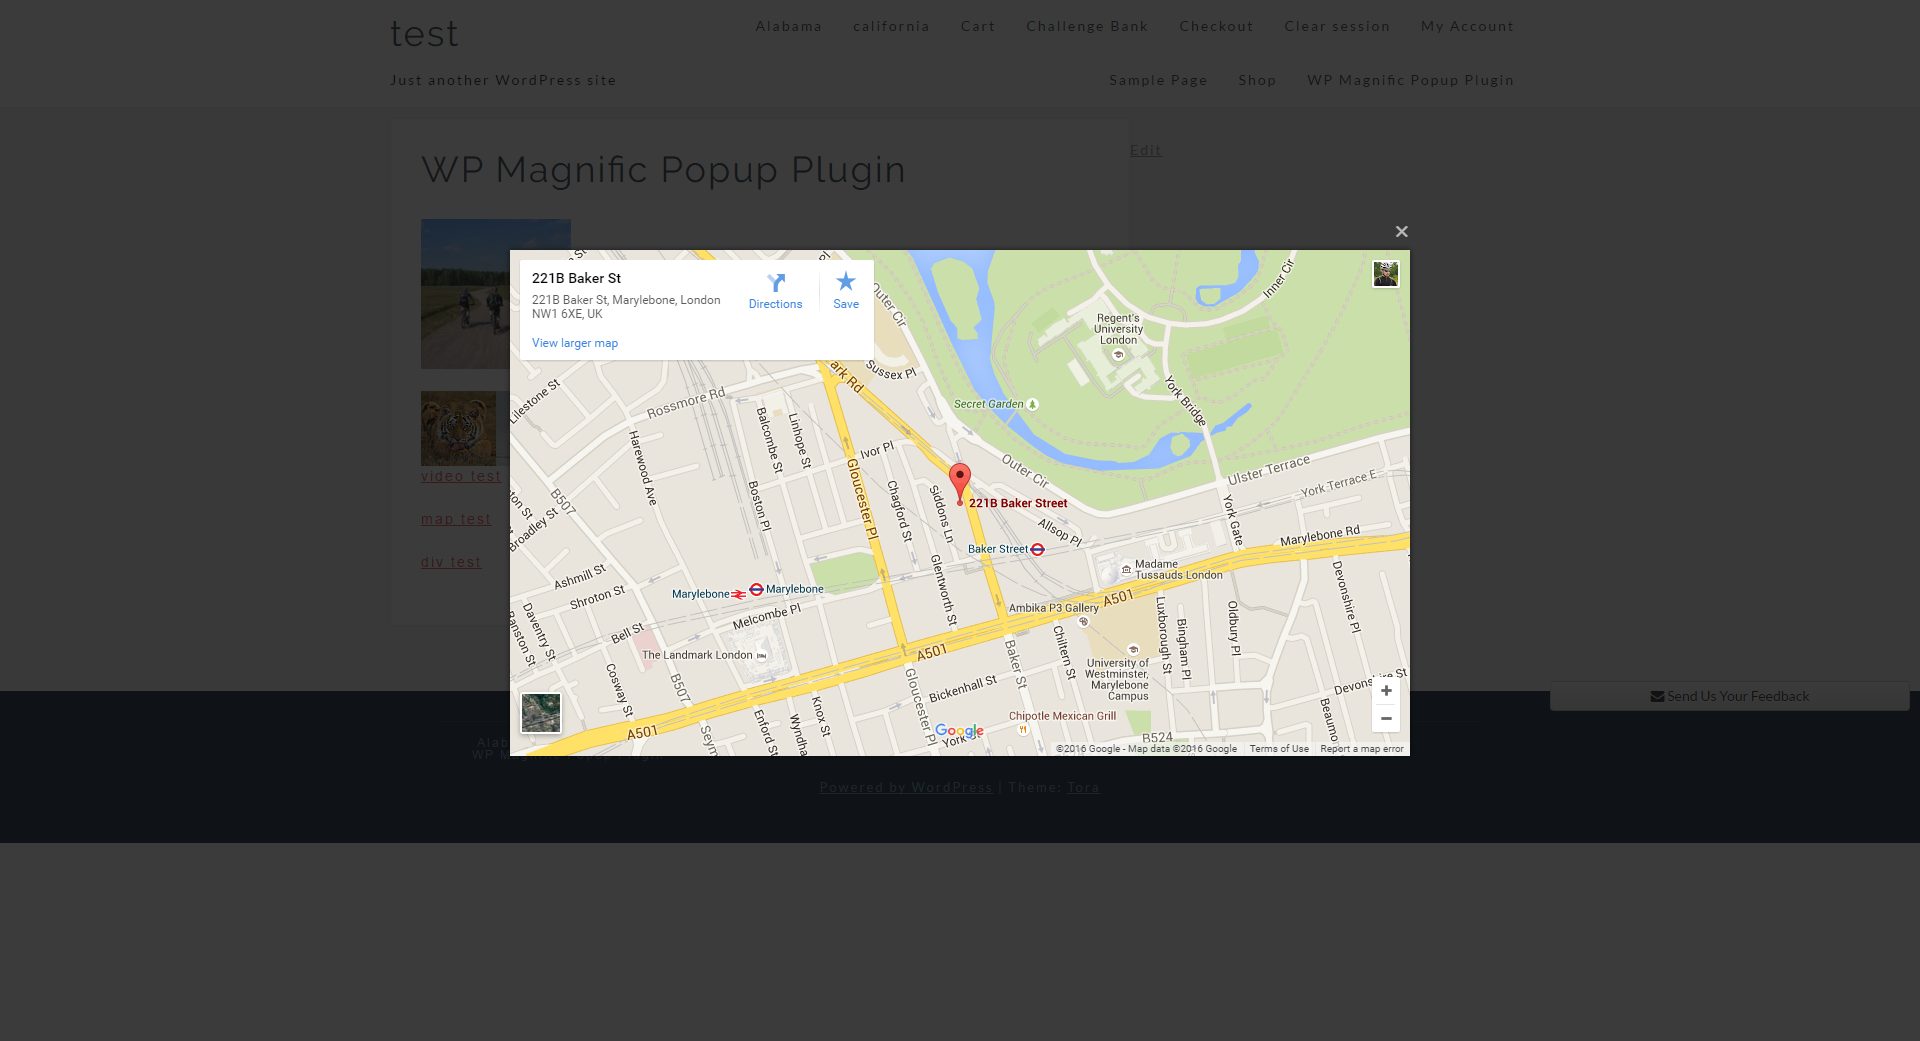This screenshot has height=1041, width=1920.
Task: Click the red 221B Baker Street pin
Action: (x=960, y=483)
